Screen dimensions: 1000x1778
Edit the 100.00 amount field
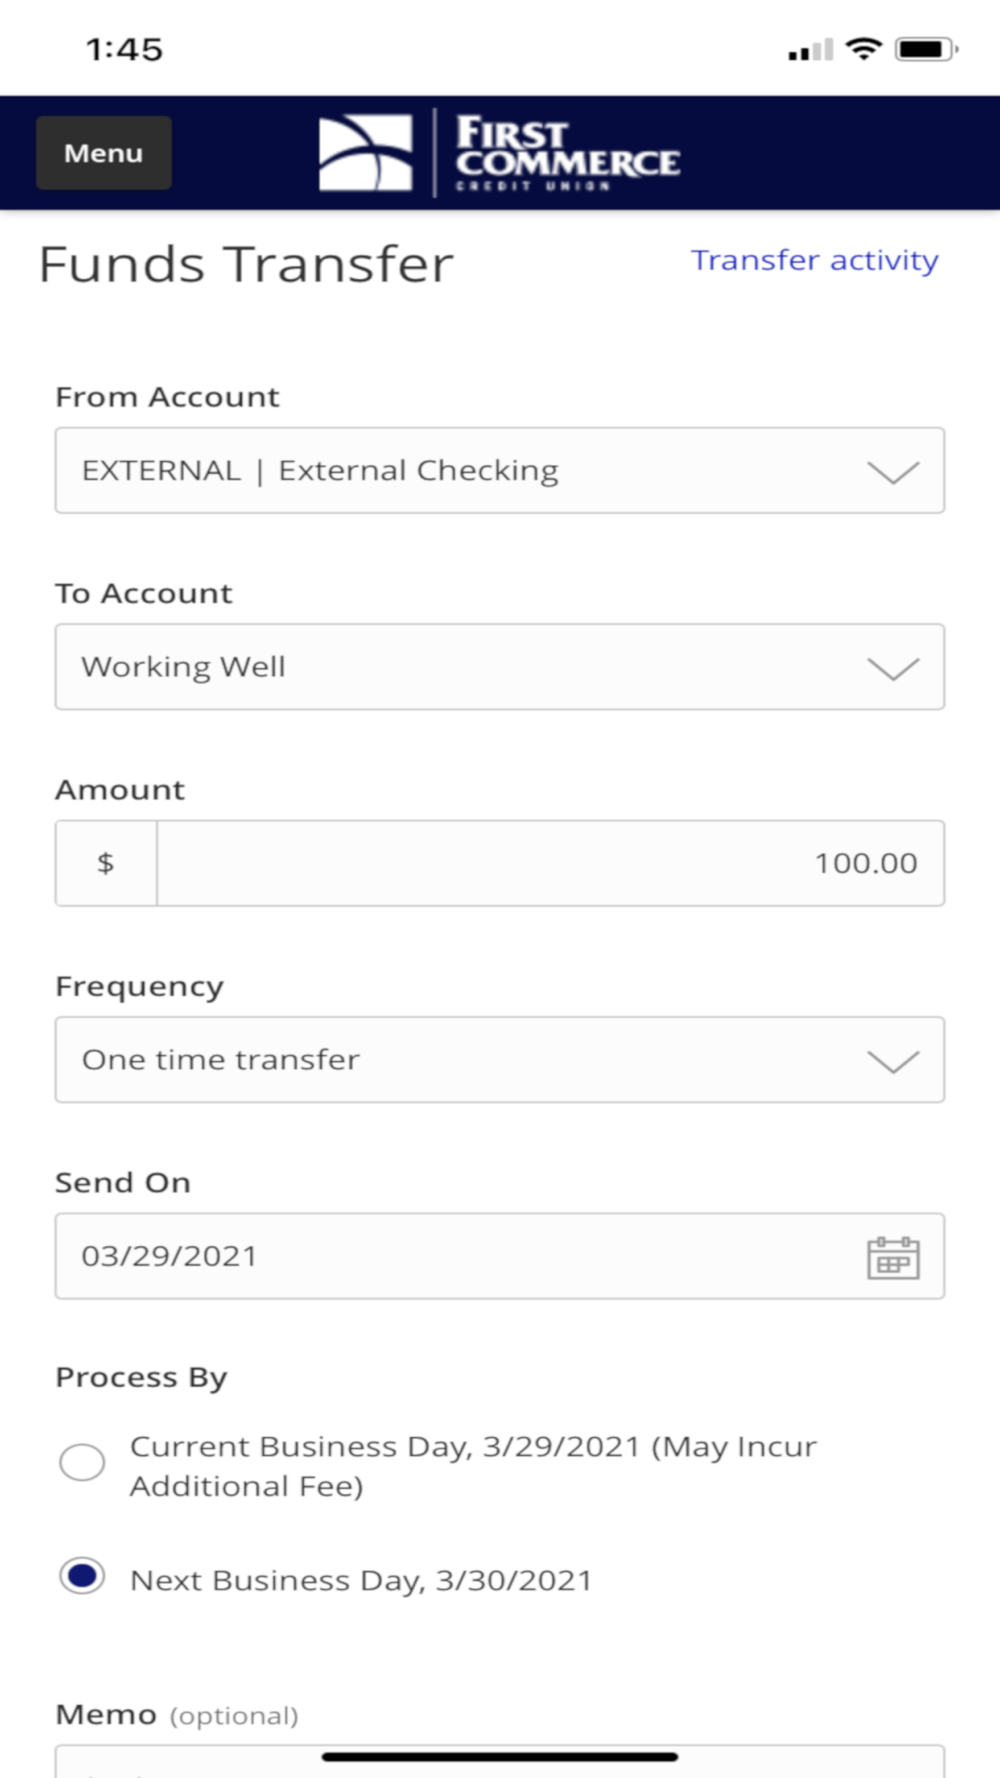point(551,863)
